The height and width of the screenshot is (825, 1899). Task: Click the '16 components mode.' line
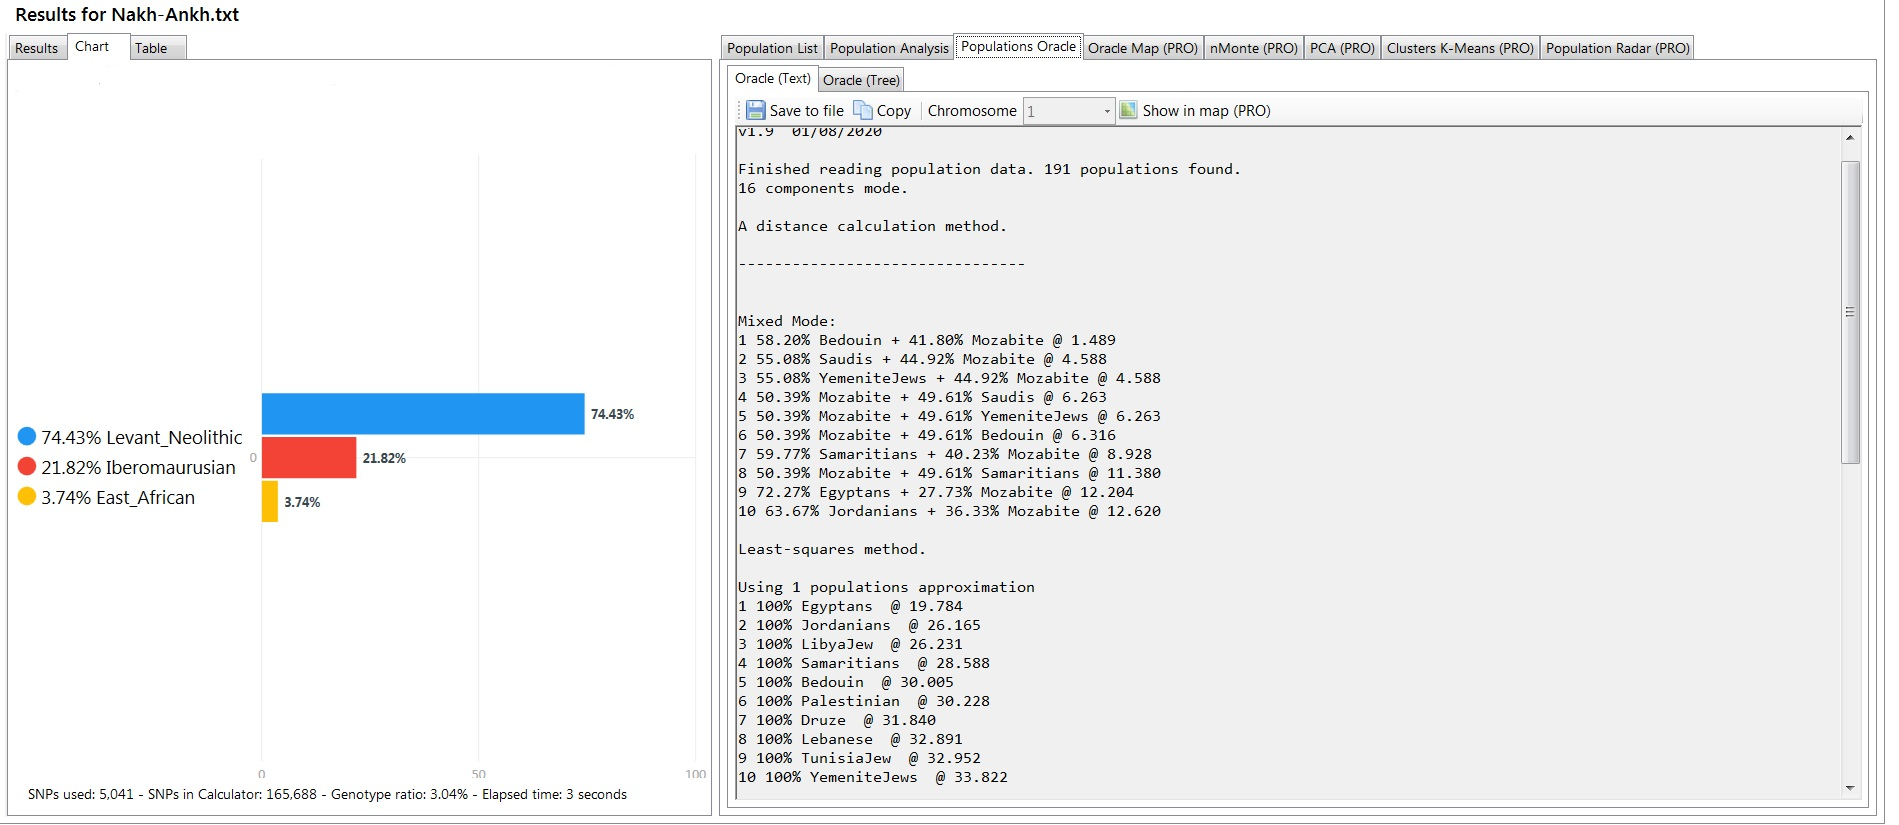tap(823, 188)
